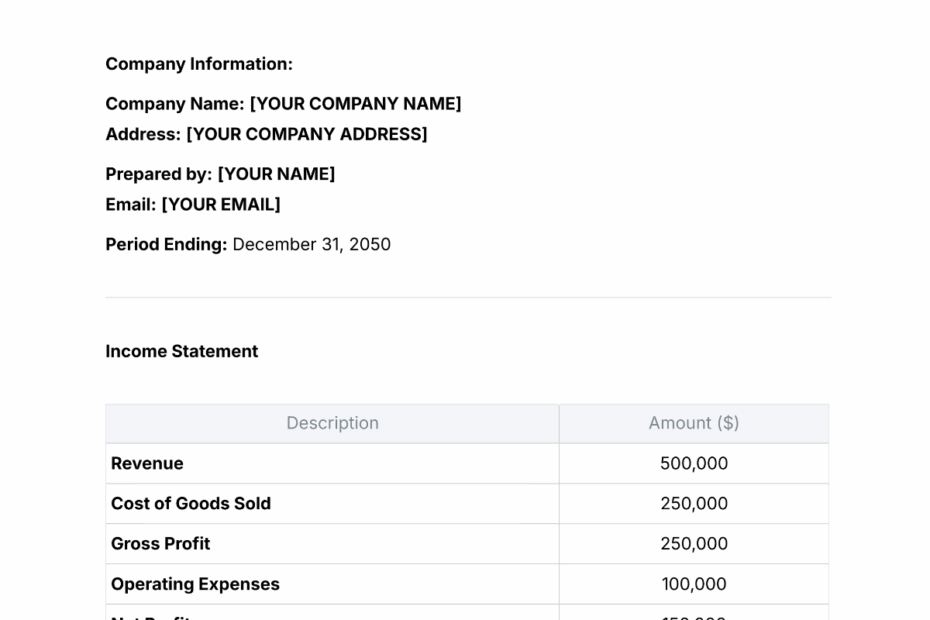Select the 250,000 cost of goods amount
The height and width of the screenshot is (620, 930).
pyautogui.click(x=693, y=503)
